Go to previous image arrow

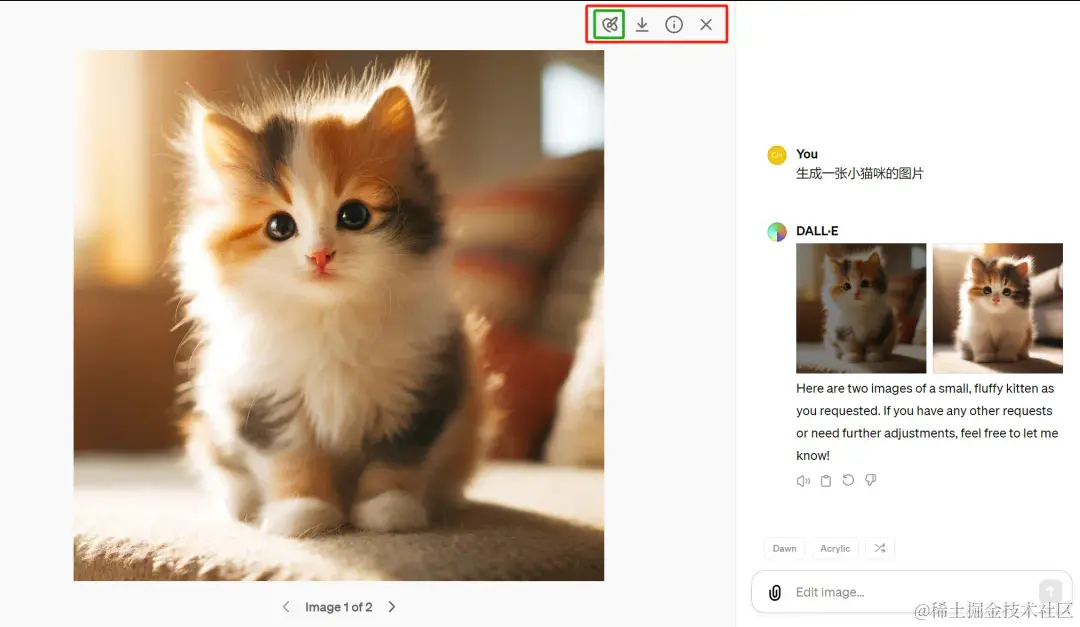point(286,607)
